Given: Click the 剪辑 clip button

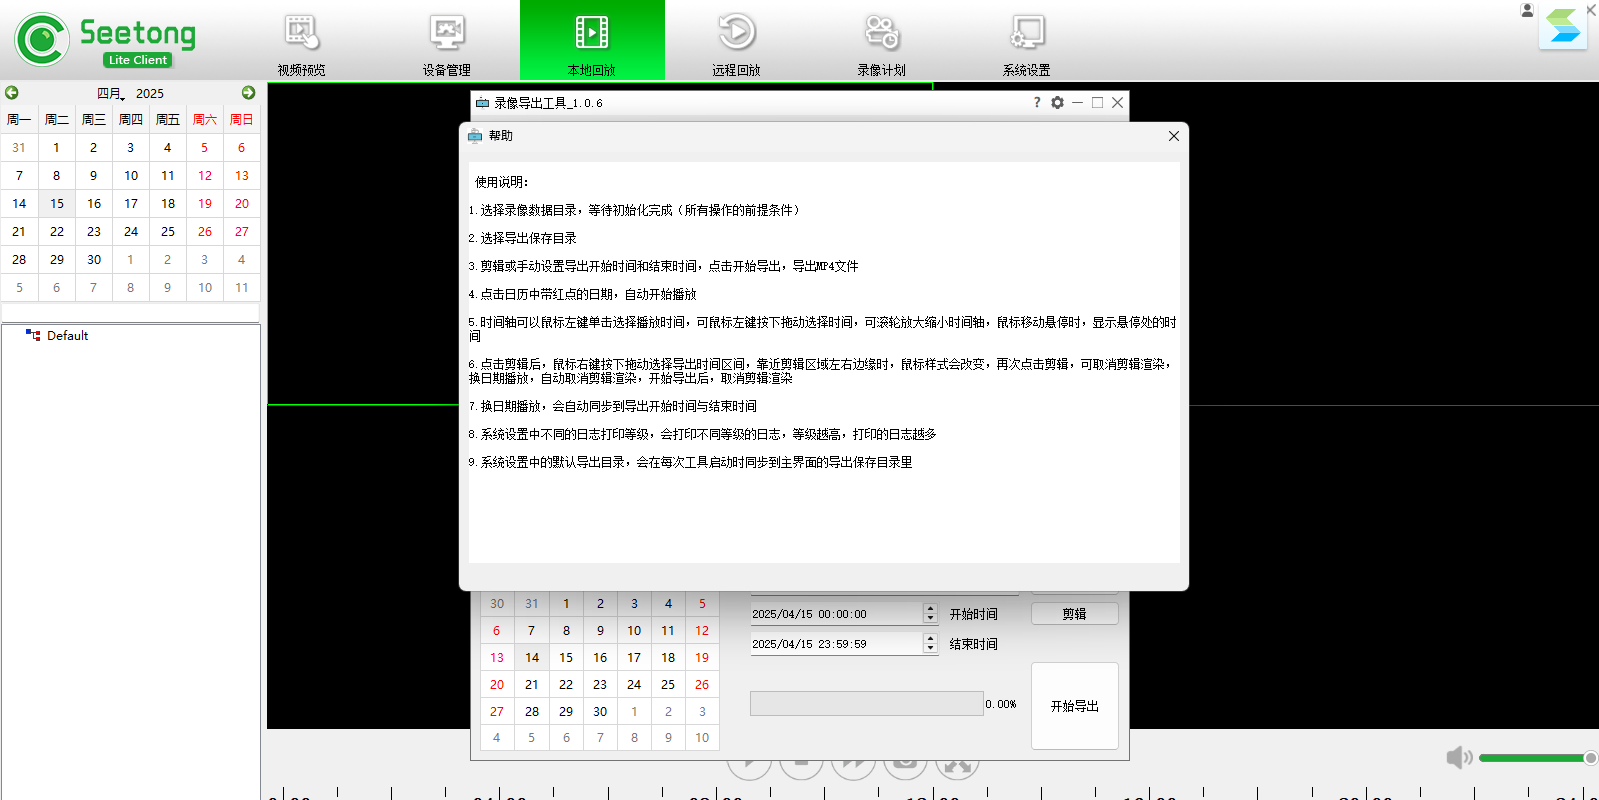Looking at the screenshot, I should coord(1074,614).
